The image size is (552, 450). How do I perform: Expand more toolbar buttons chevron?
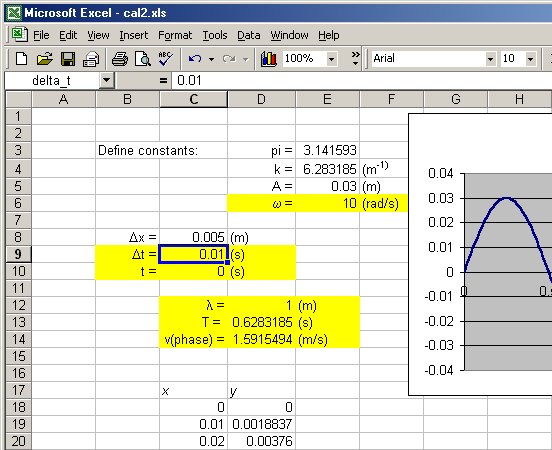pos(356,58)
